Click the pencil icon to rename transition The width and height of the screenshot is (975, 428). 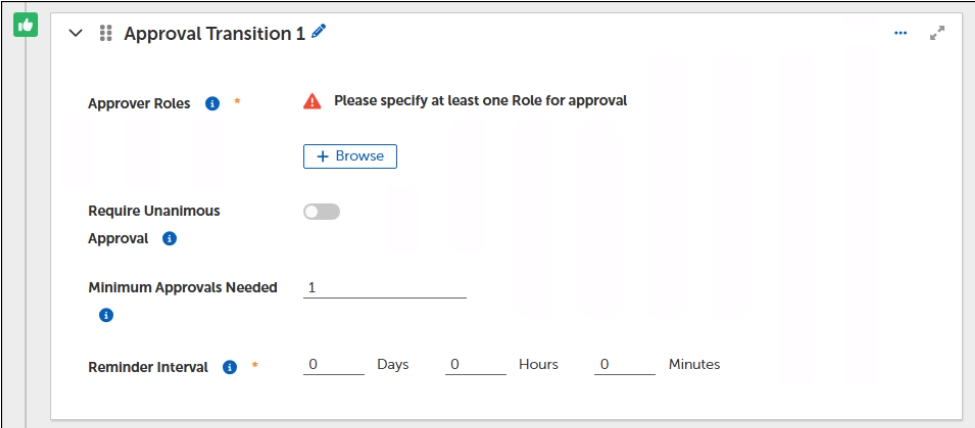[319, 32]
